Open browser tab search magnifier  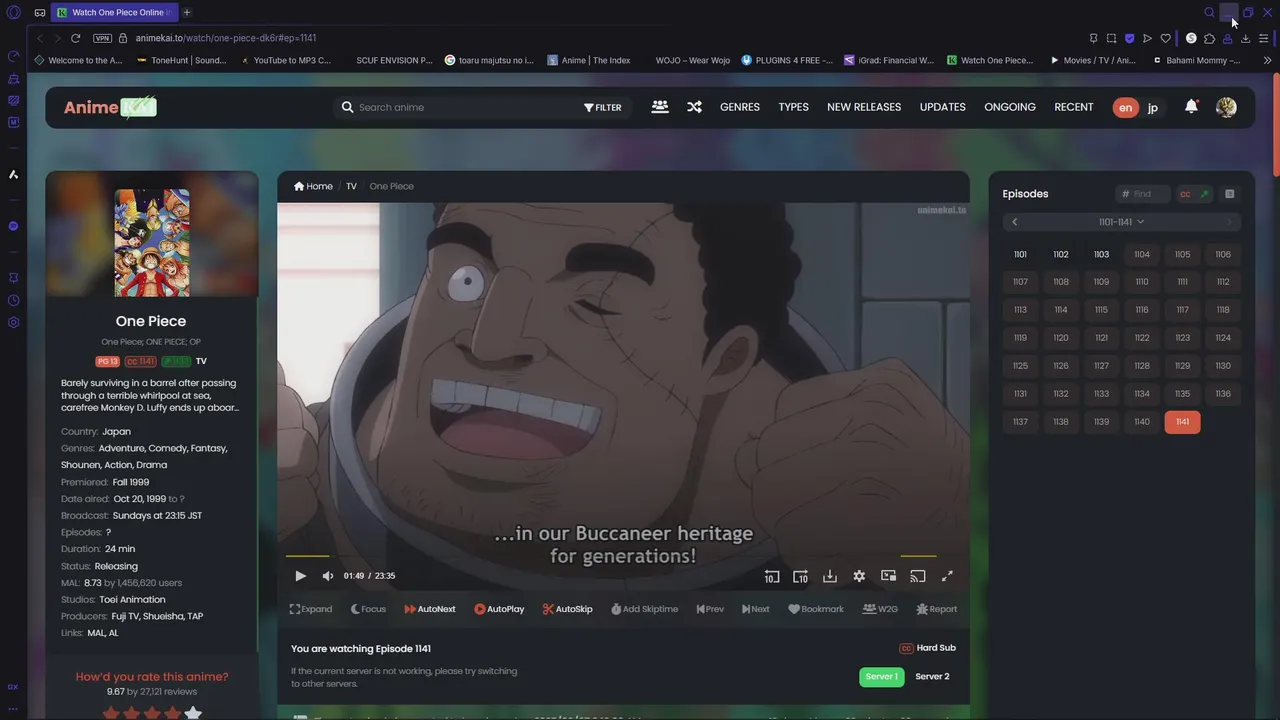click(x=1209, y=13)
